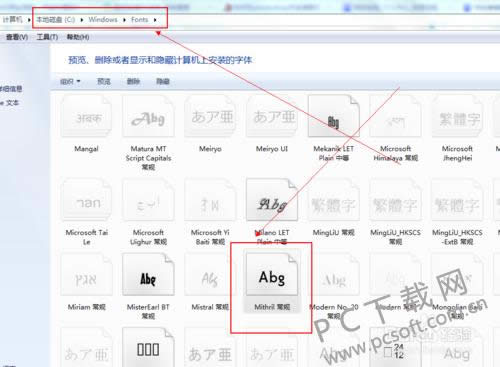The height and width of the screenshot is (367, 500).
Task: Click the 隐藏 toolbar button
Action: (163, 81)
